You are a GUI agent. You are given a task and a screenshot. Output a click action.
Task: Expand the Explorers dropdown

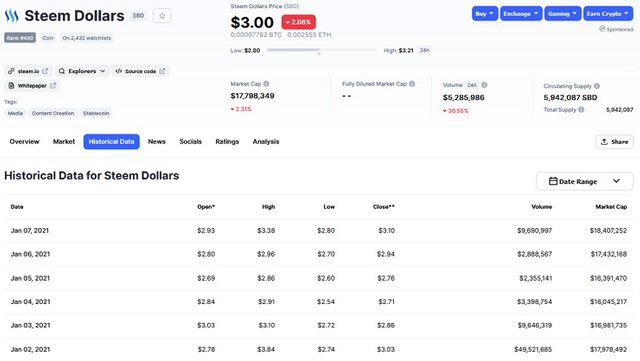click(x=82, y=71)
